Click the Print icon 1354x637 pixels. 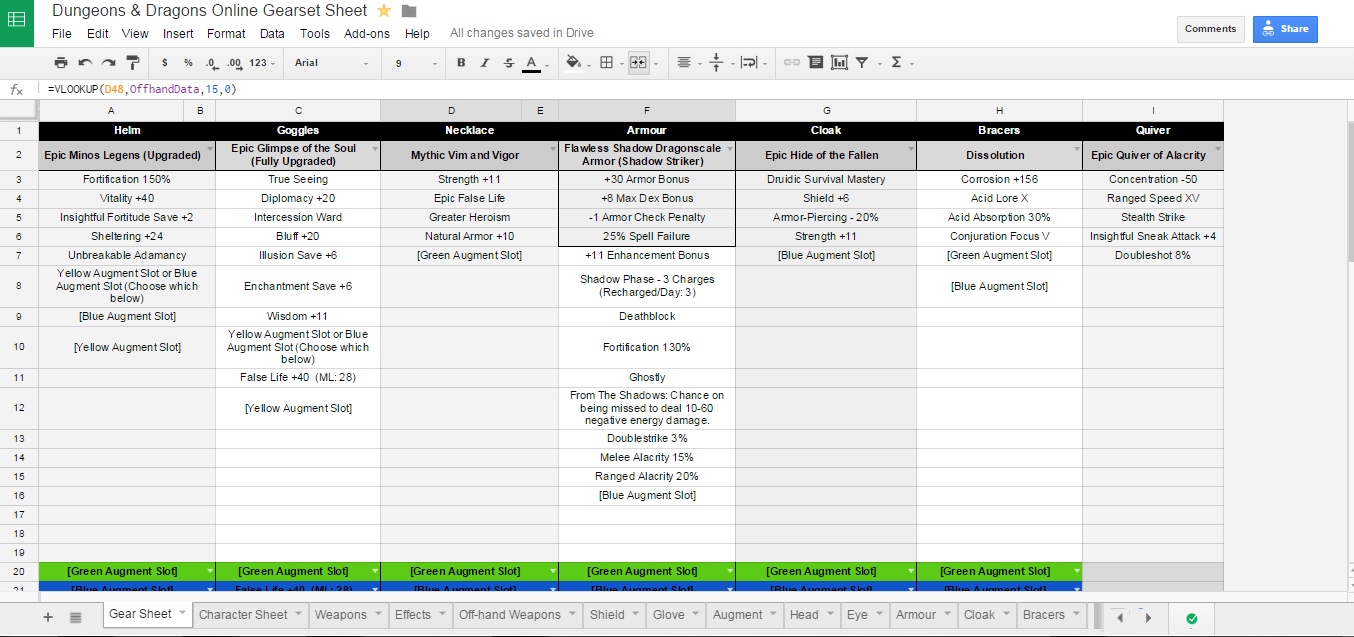pos(61,62)
